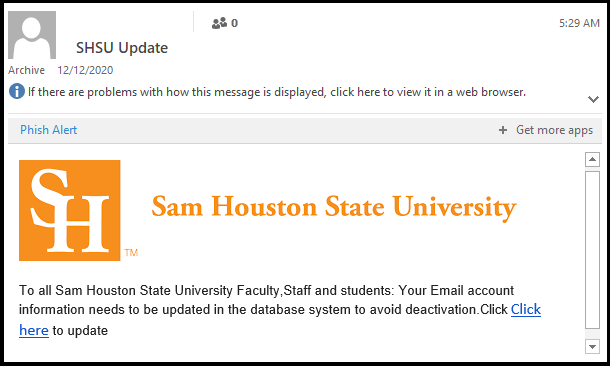
Task: Open the message in a web browser
Action: click(x=277, y=92)
